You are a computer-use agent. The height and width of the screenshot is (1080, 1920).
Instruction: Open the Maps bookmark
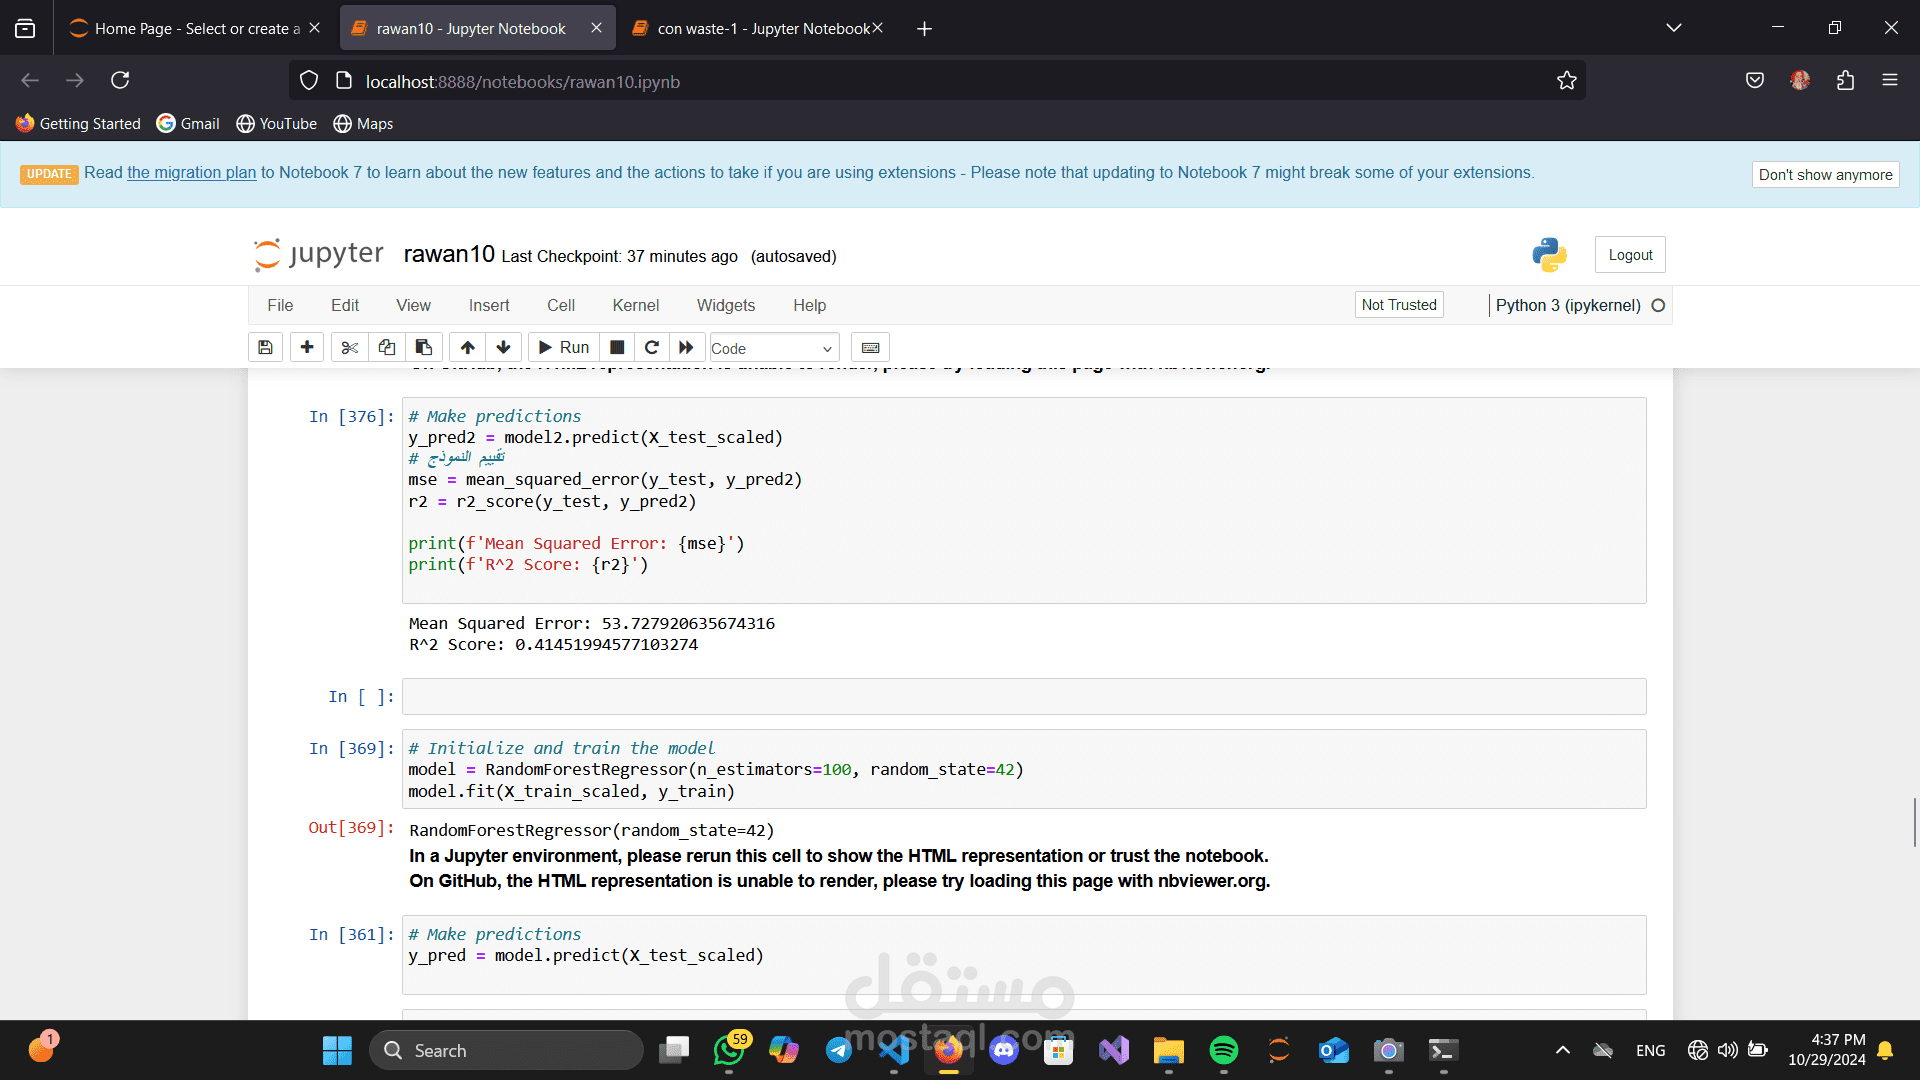tap(363, 123)
